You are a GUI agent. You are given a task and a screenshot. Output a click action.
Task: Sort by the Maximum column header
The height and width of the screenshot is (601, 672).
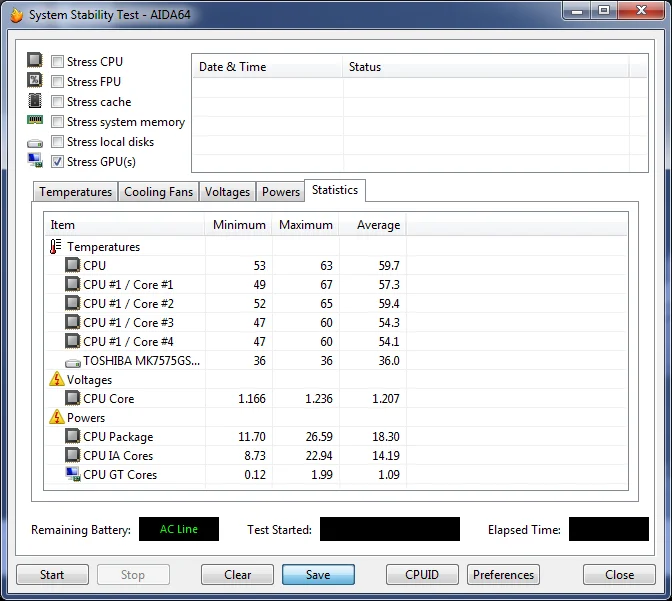point(306,225)
